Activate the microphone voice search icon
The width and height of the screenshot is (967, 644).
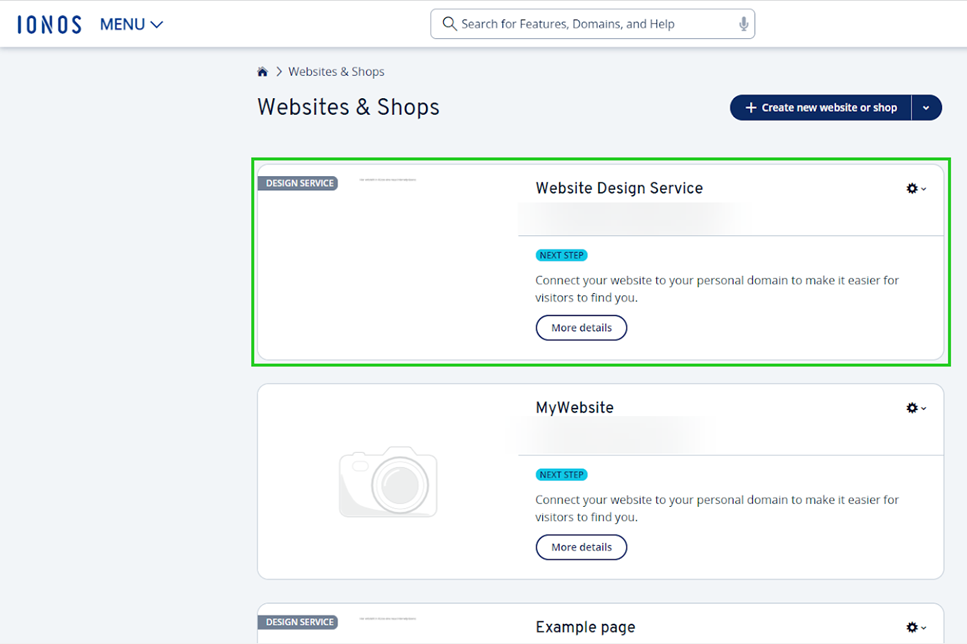click(744, 24)
